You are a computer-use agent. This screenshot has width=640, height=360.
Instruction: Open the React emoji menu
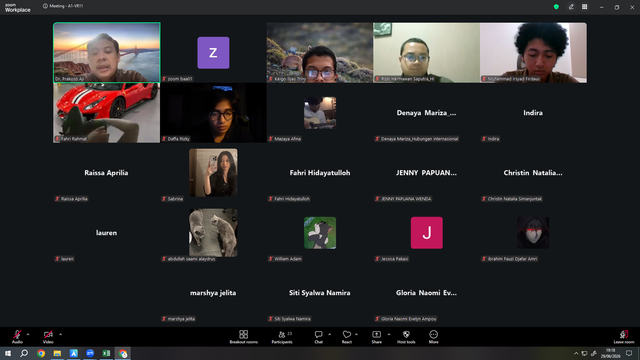[x=347, y=337]
